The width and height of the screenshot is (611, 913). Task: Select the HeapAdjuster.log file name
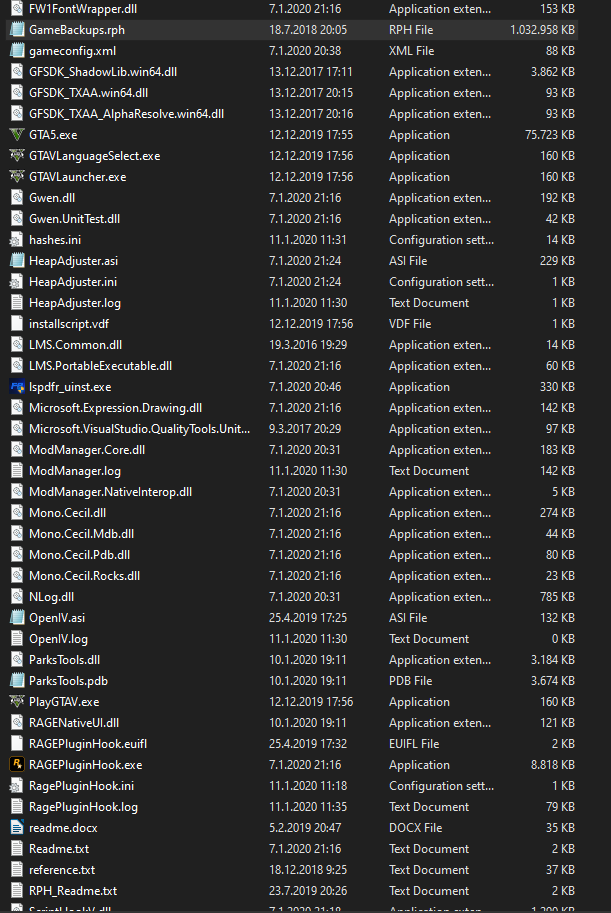[x=75, y=303]
